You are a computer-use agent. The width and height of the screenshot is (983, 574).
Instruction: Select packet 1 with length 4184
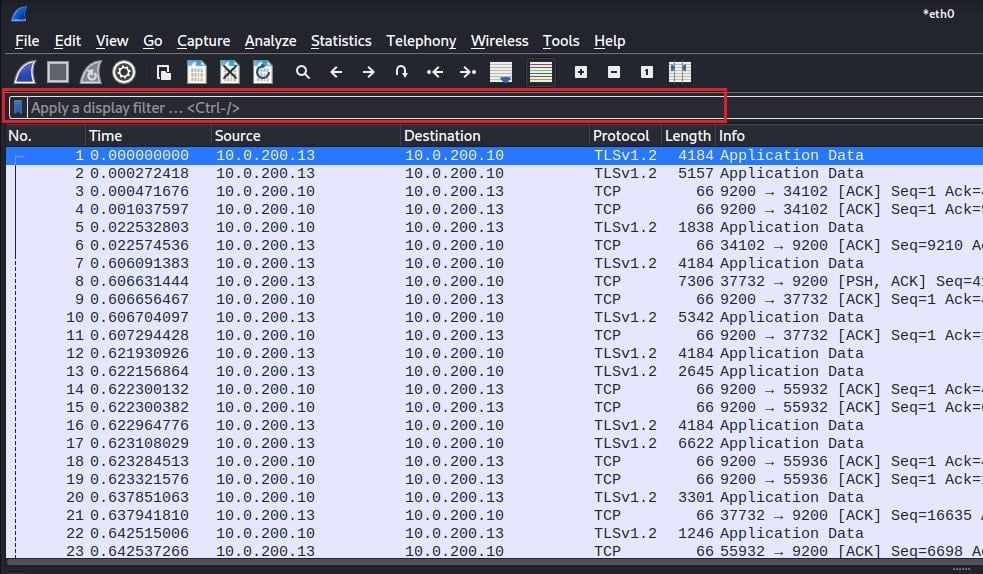(495, 155)
